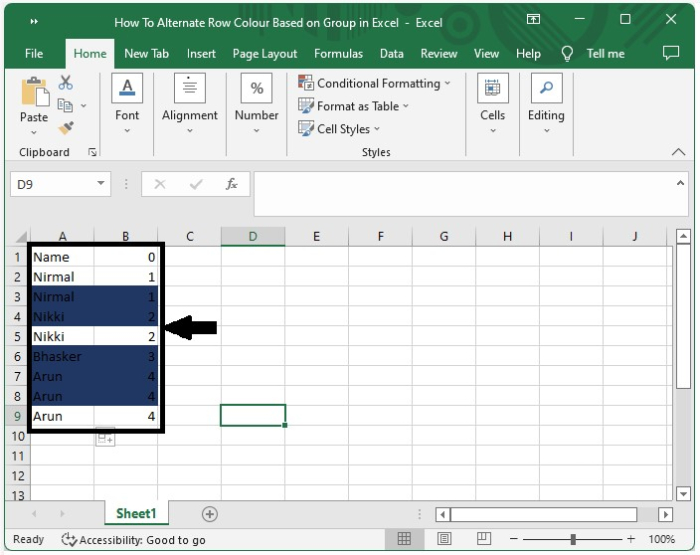Click the Select All corner triangle
The width and height of the screenshot is (700, 555).
tap(20, 237)
